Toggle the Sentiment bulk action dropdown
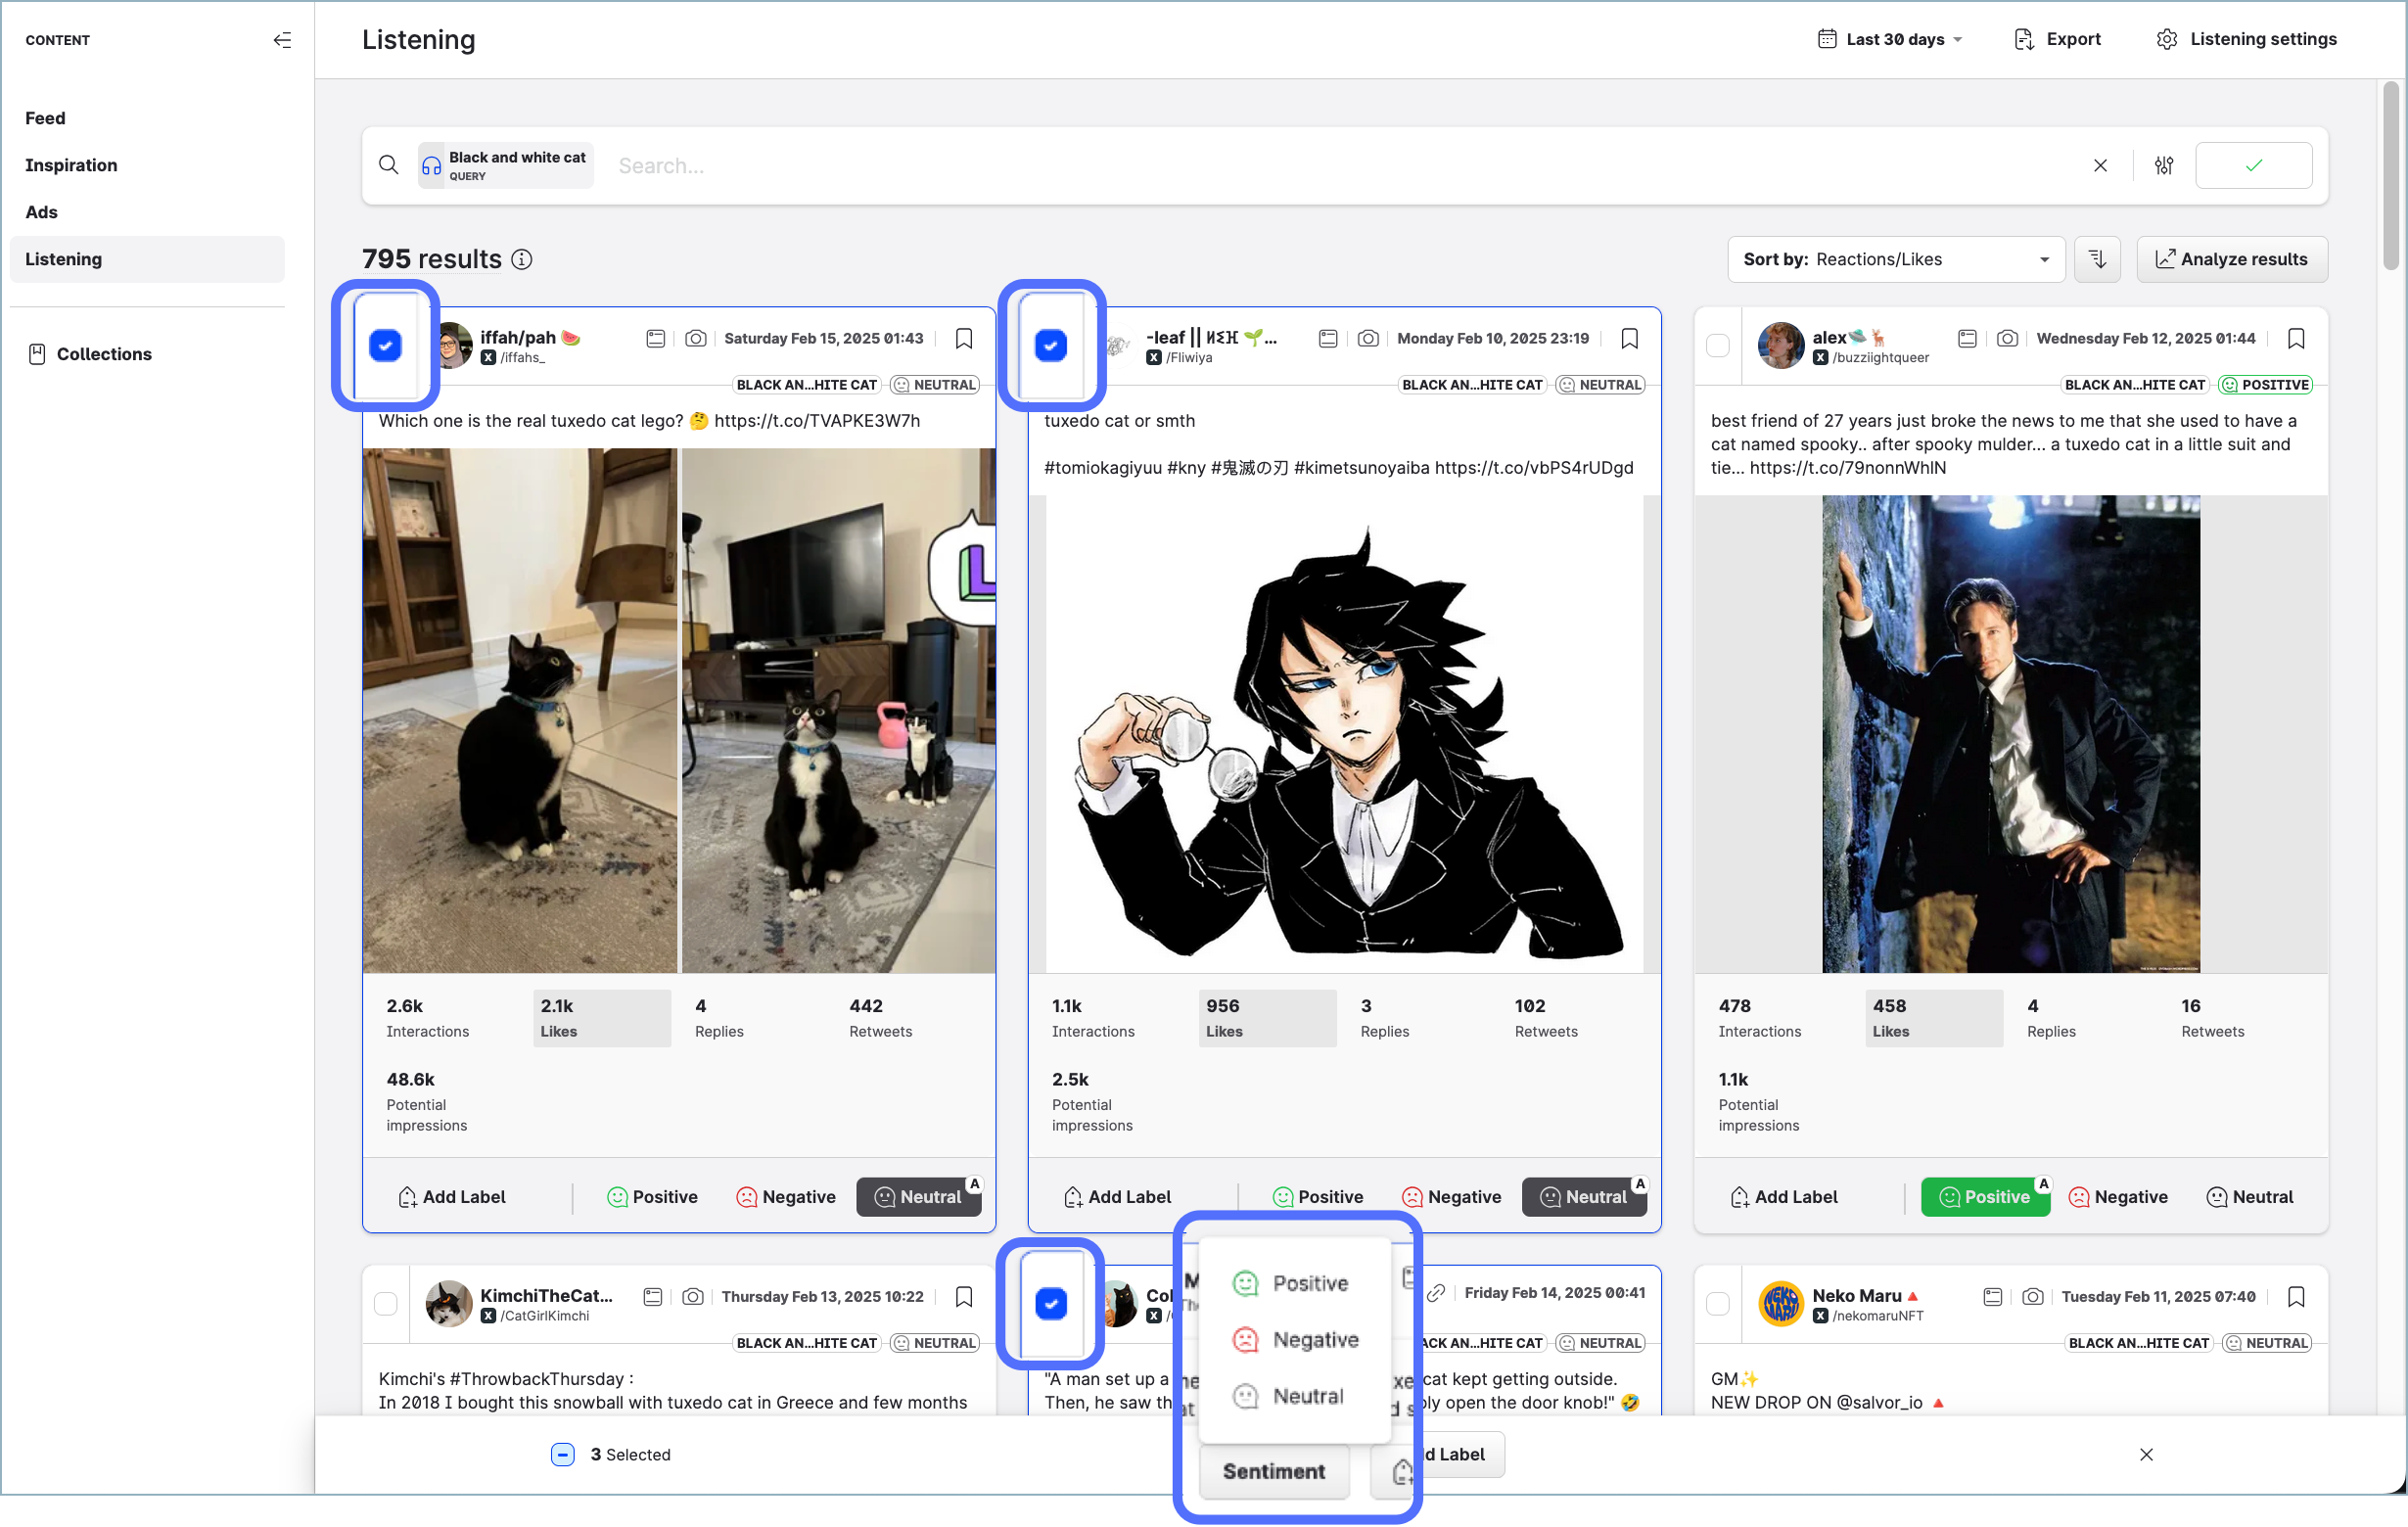 coord(1273,1471)
